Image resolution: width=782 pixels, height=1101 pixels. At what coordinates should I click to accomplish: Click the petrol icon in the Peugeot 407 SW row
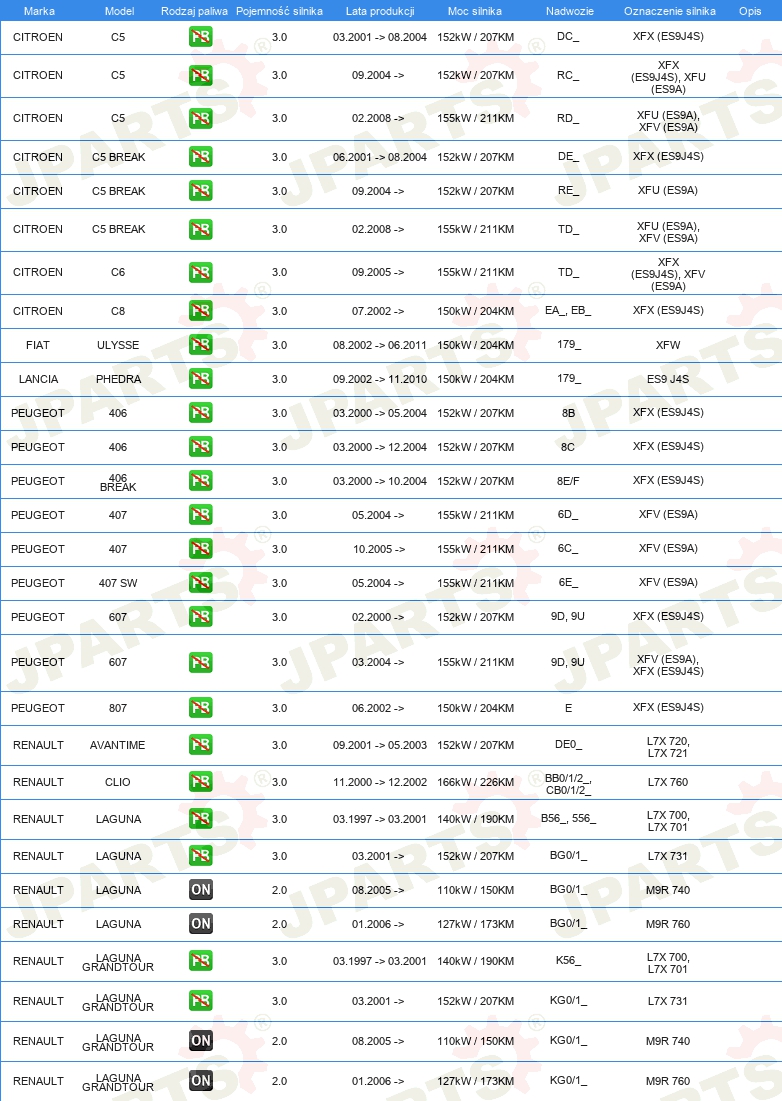coord(201,583)
